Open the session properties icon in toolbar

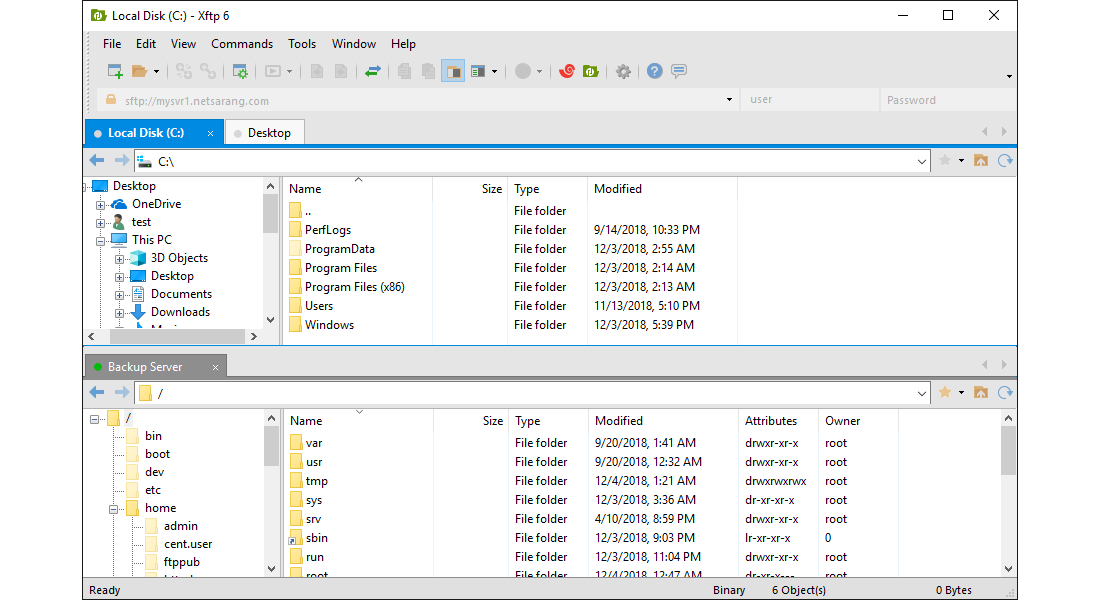(x=240, y=72)
